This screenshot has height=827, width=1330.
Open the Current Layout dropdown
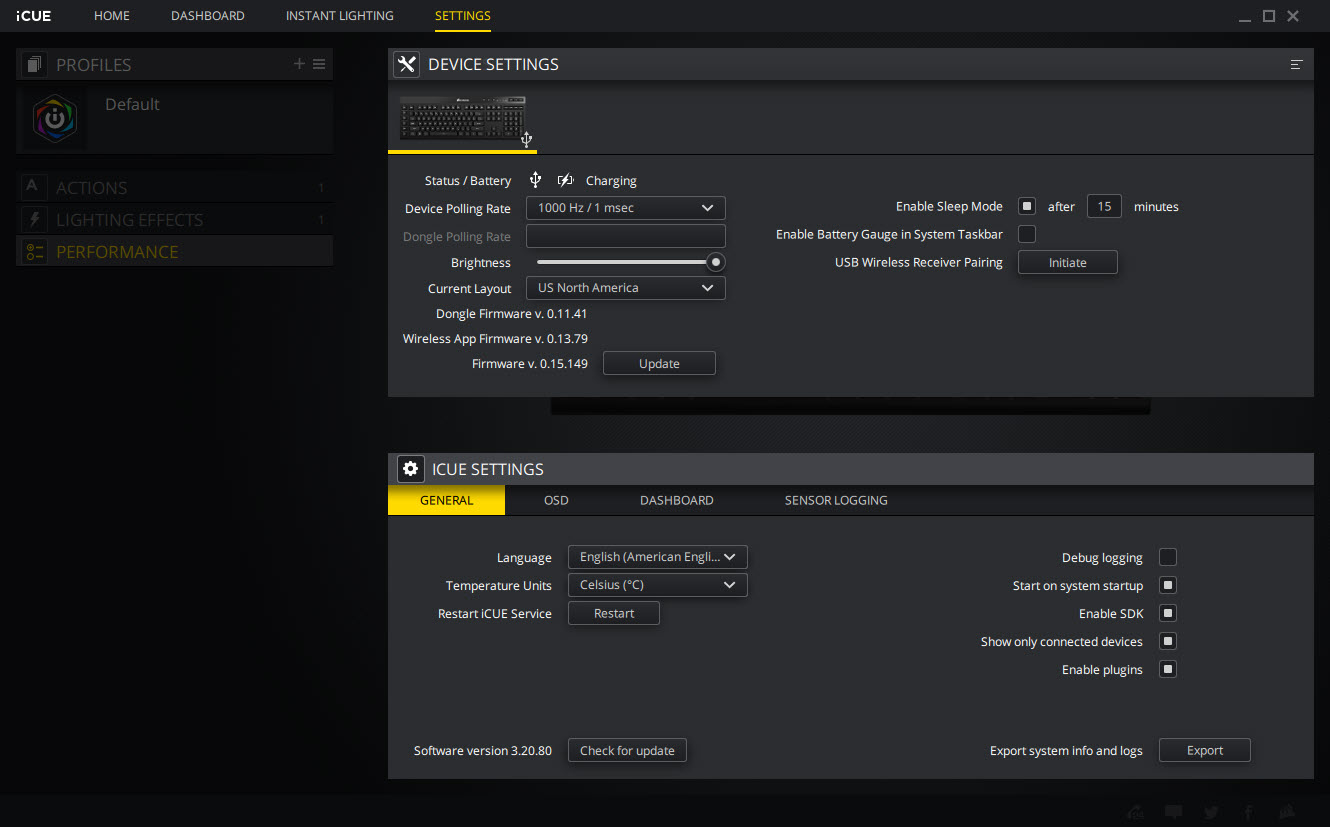click(x=626, y=288)
